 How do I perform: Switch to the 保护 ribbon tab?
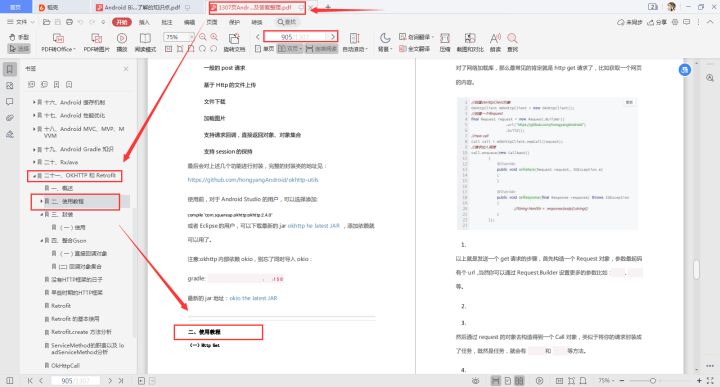pyautogui.click(x=234, y=22)
